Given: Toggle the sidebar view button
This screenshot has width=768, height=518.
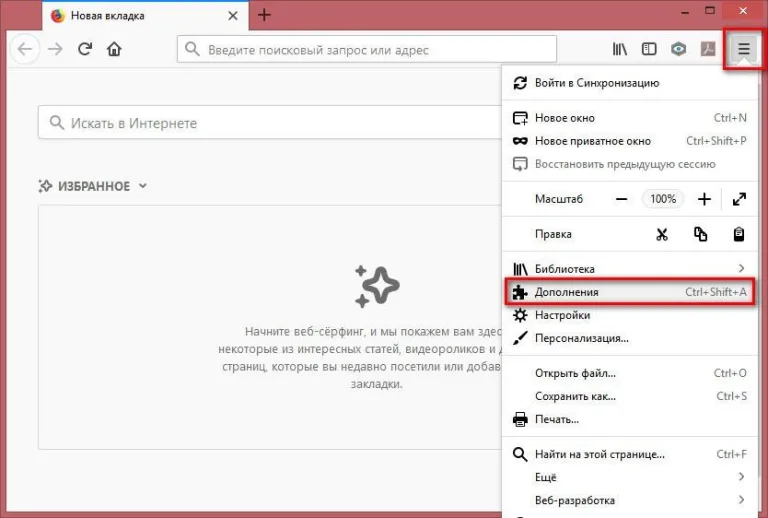Looking at the screenshot, I should [649, 48].
